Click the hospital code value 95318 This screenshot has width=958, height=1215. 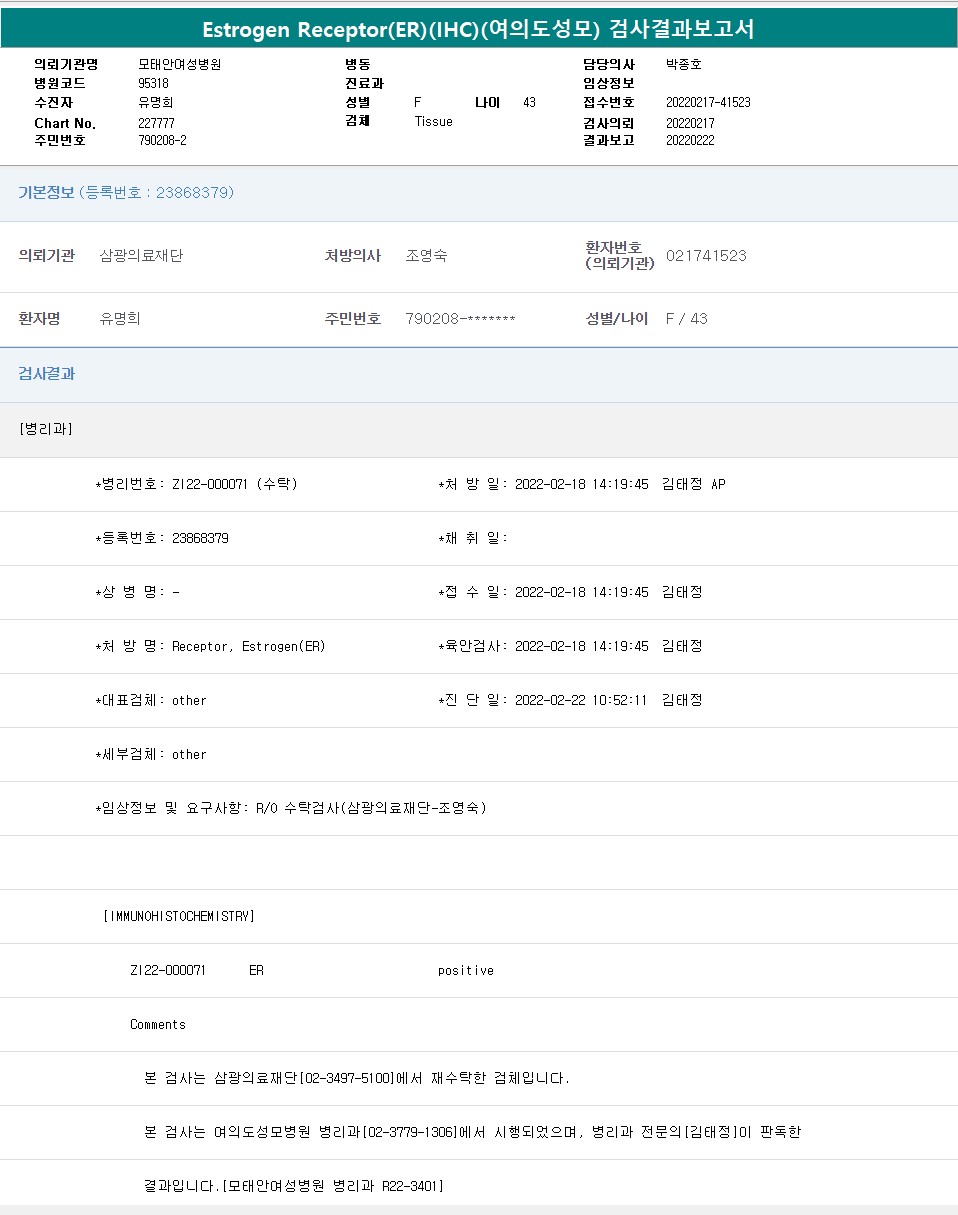click(x=153, y=83)
